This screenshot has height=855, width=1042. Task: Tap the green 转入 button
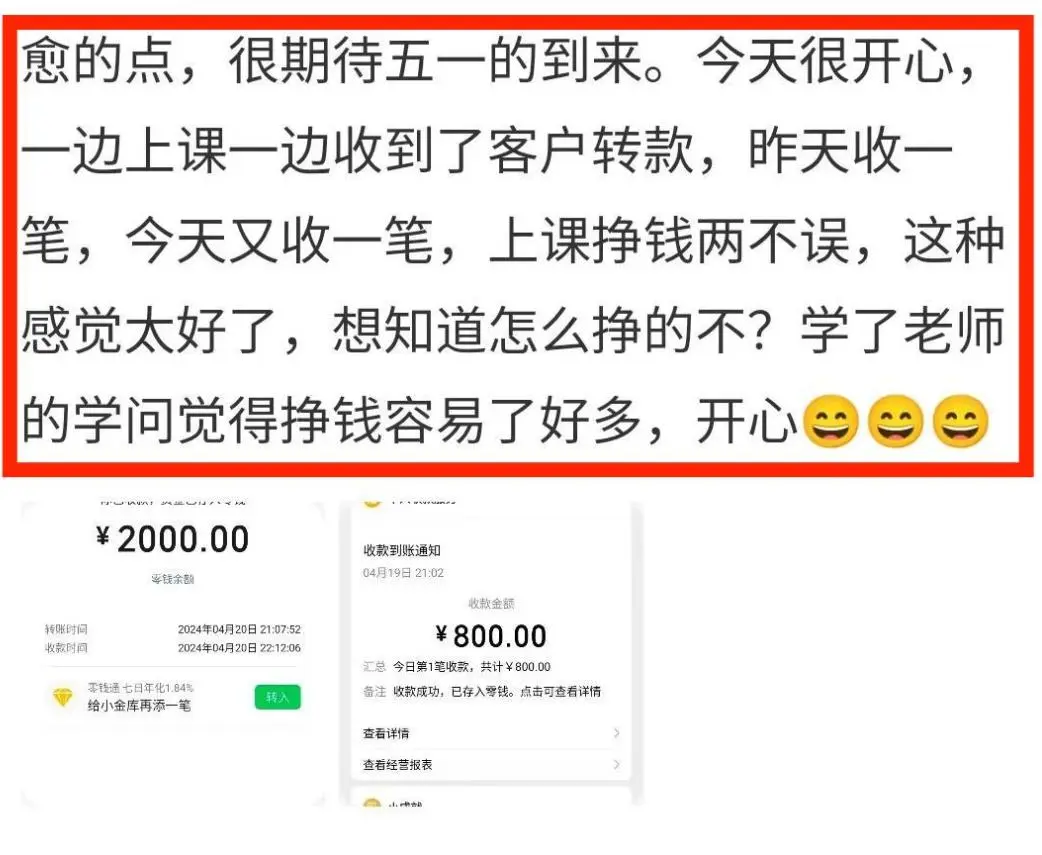(x=278, y=697)
